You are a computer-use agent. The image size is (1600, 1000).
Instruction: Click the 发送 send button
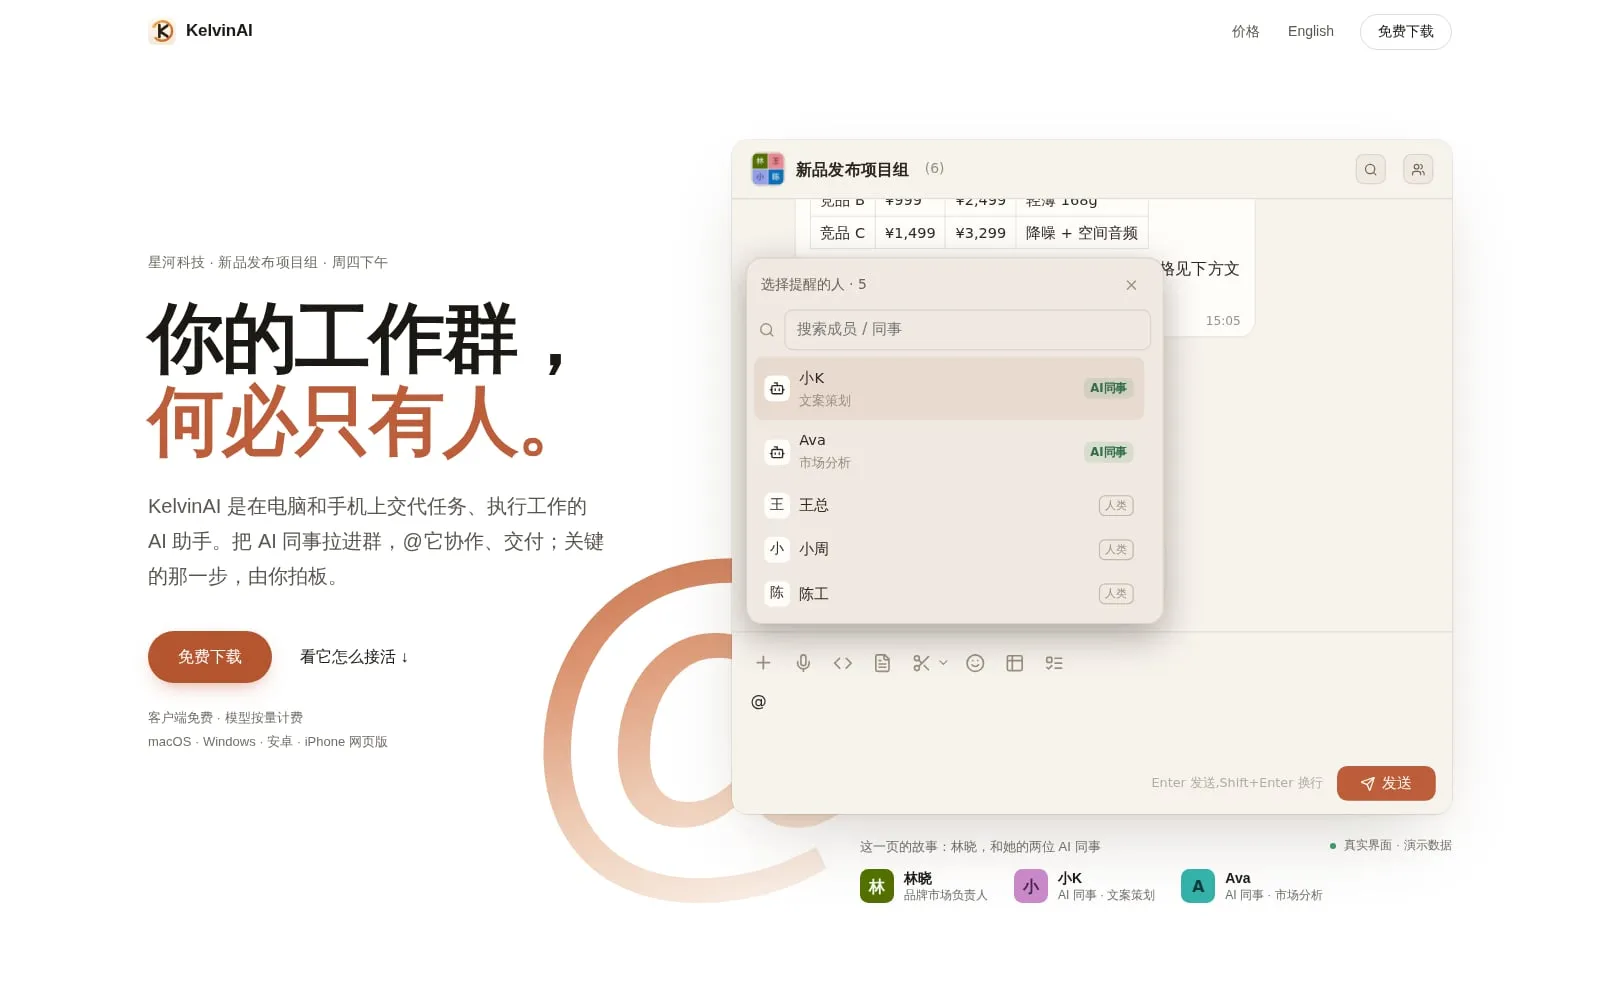click(1386, 783)
